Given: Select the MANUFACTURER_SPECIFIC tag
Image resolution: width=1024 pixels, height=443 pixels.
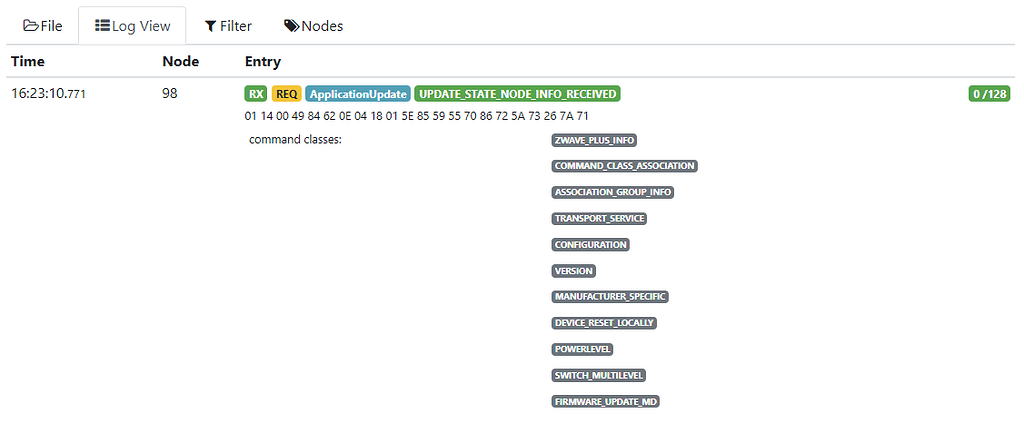Looking at the screenshot, I should [x=610, y=297].
